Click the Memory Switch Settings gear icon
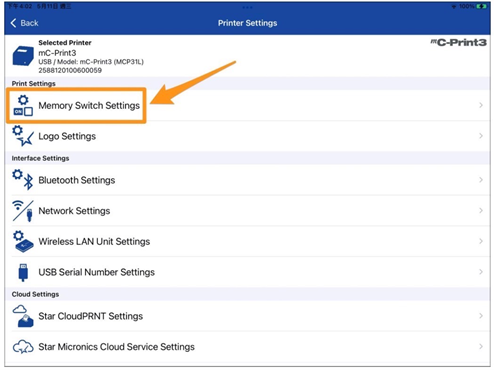This screenshot has width=494, height=370. (23, 105)
